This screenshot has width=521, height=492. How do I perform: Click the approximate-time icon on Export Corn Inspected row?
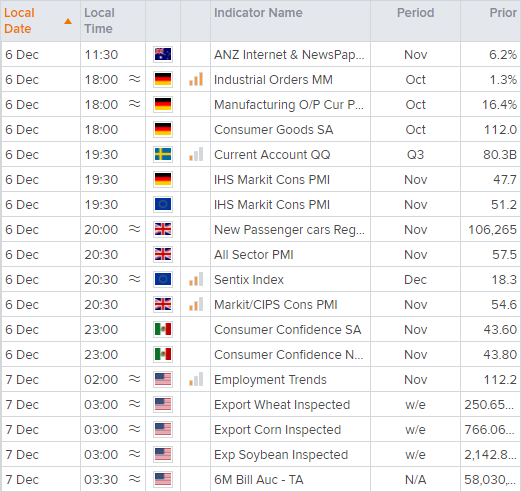click(x=135, y=429)
